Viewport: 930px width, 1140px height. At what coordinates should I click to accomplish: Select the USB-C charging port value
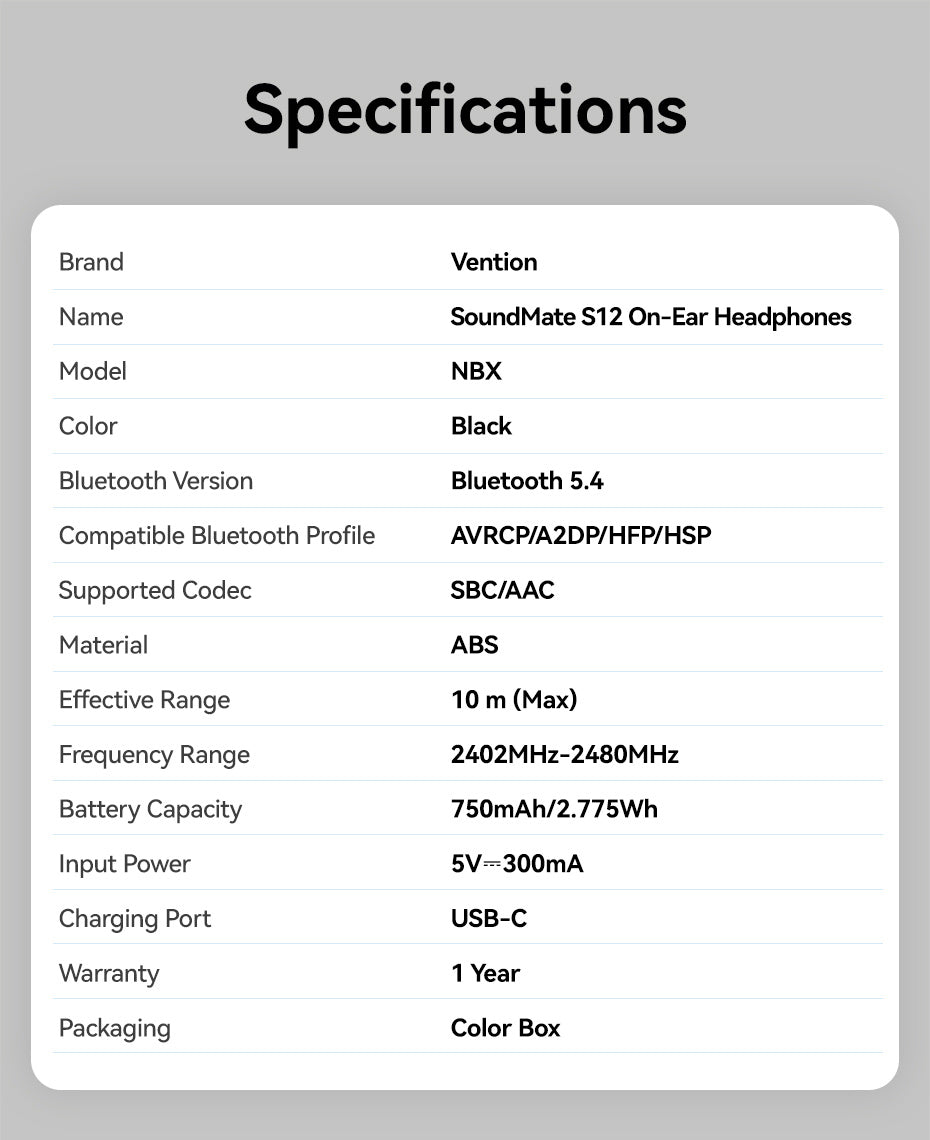pyautogui.click(x=489, y=918)
